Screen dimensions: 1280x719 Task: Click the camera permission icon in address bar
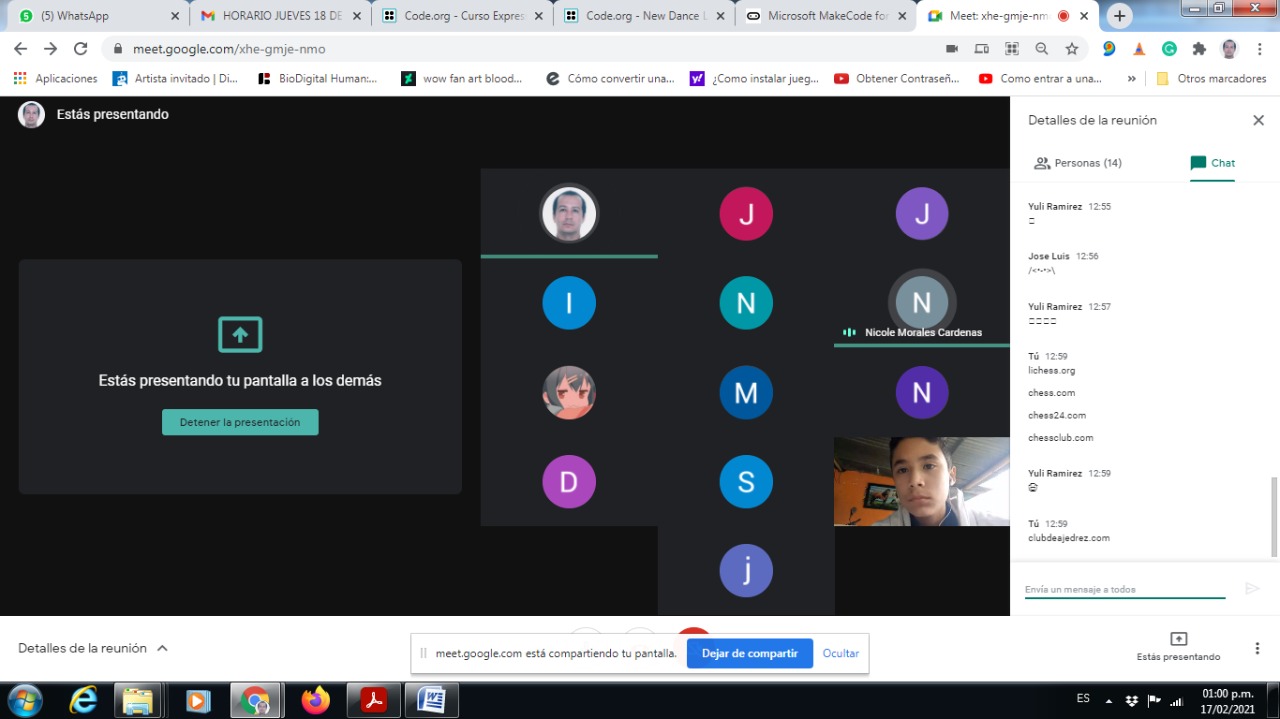tap(952, 48)
